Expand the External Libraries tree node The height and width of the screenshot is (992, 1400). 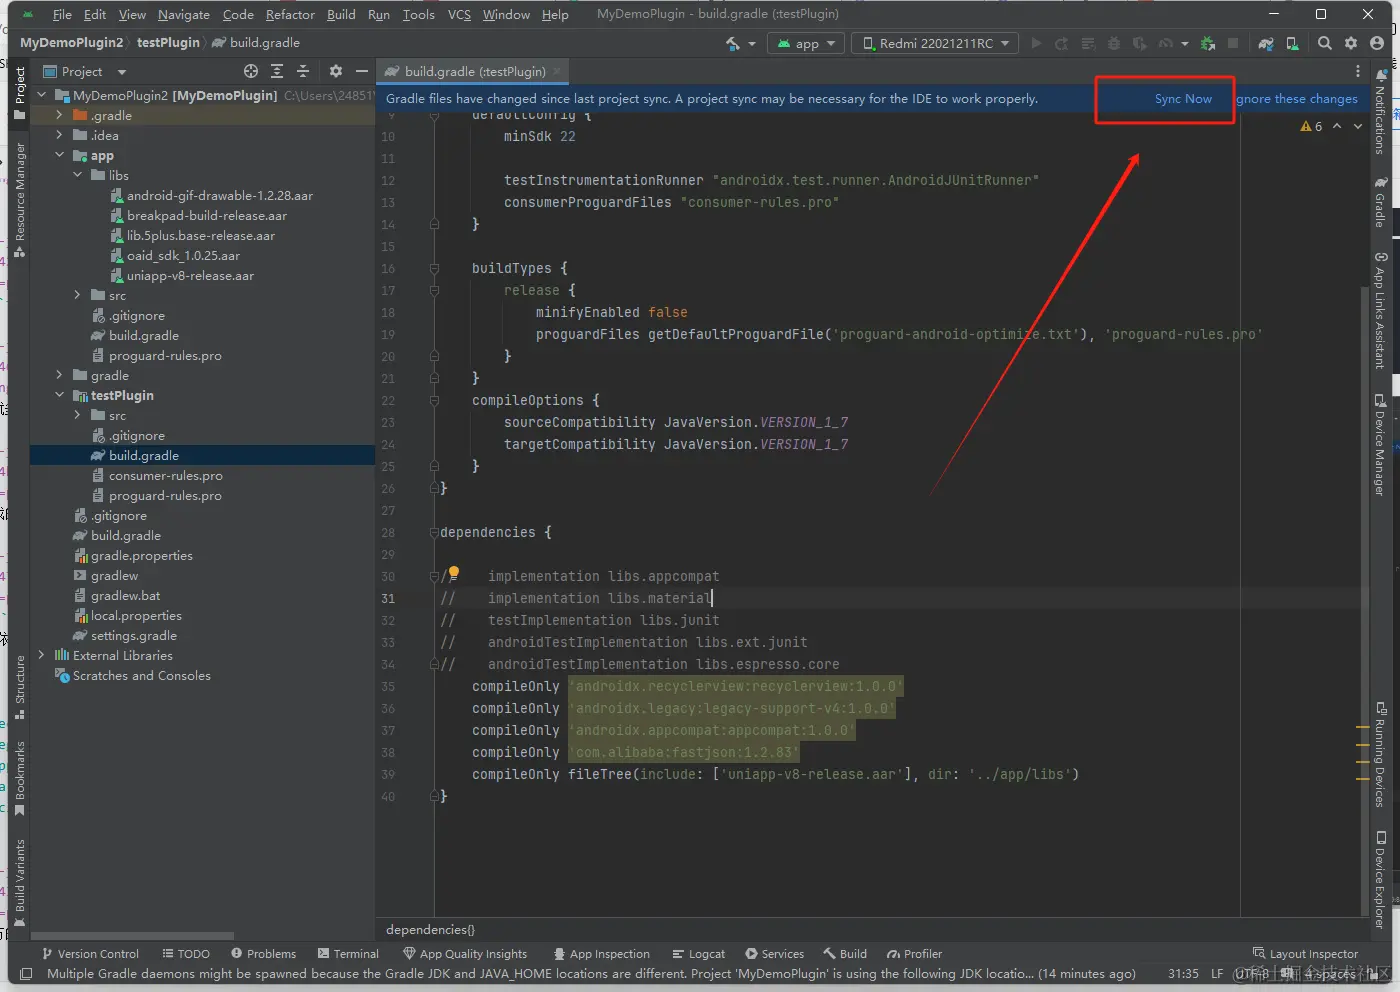point(41,655)
